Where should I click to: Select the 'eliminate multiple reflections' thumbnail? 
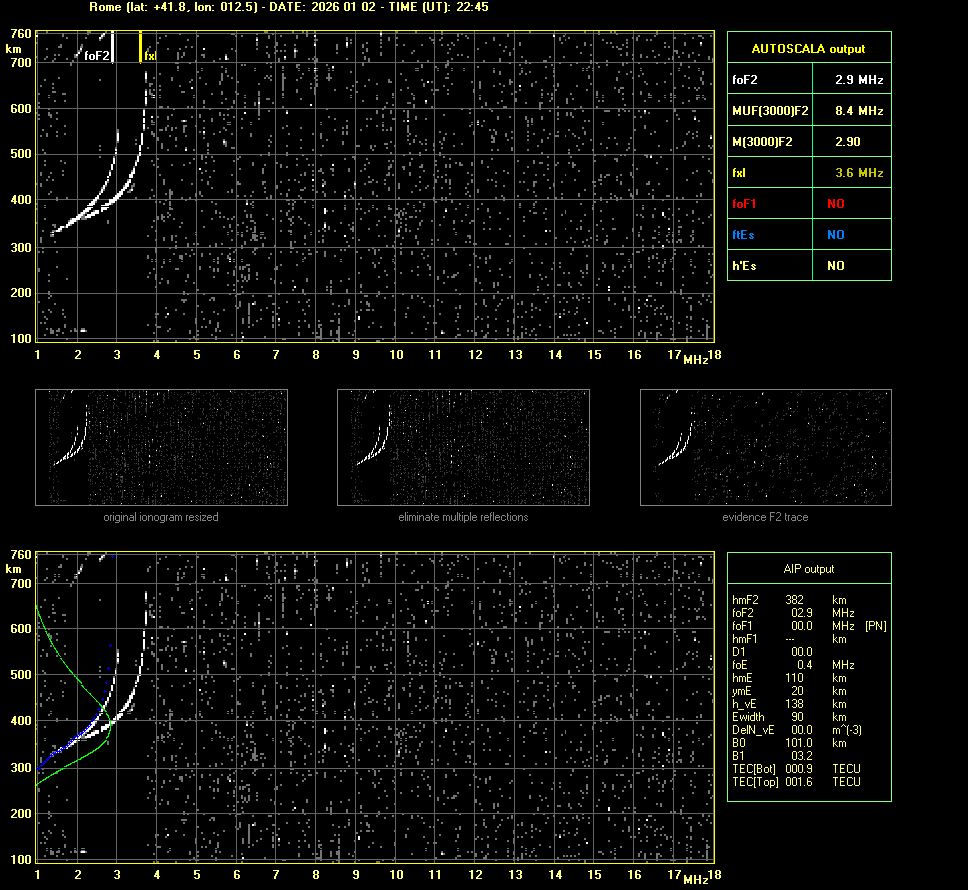(x=463, y=447)
